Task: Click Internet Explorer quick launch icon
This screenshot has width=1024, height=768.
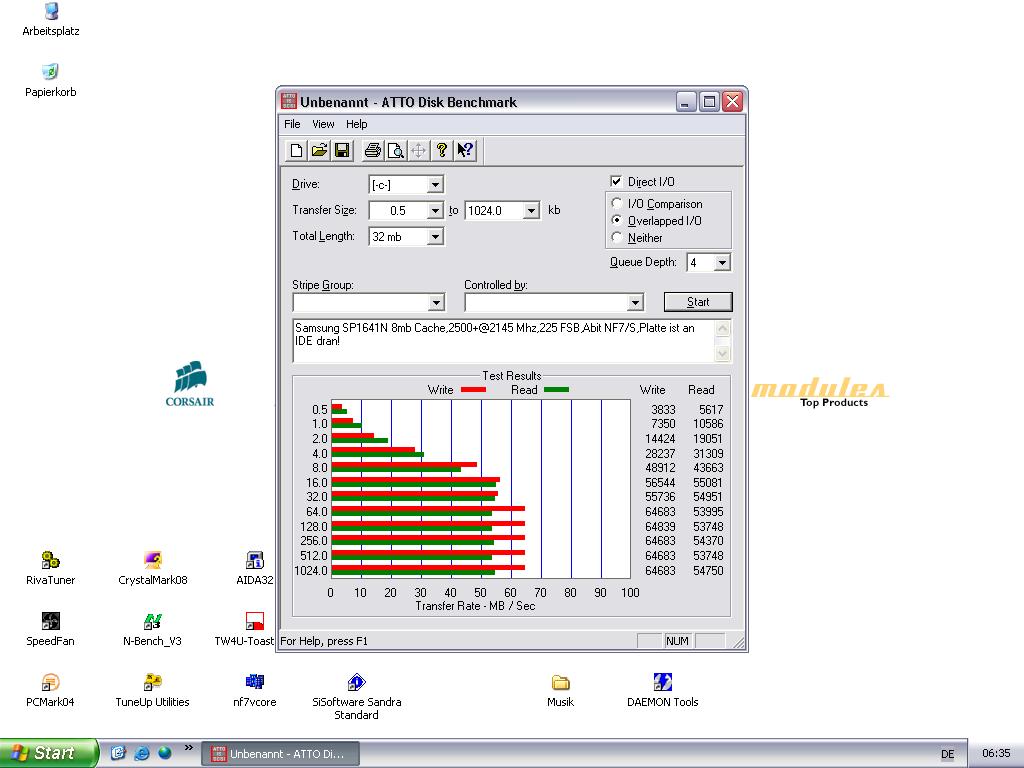Action: 141,753
